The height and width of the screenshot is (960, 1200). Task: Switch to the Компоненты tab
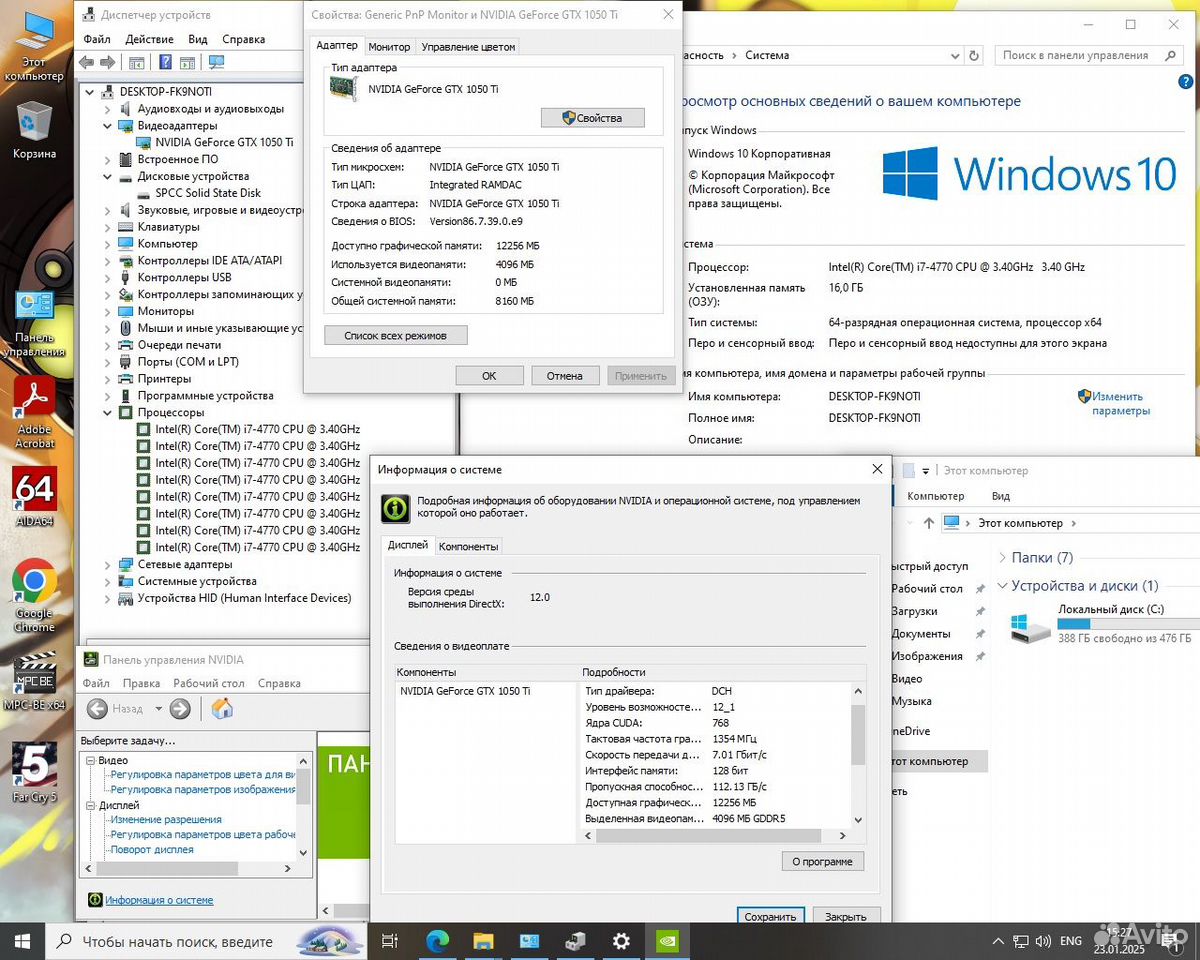(x=468, y=546)
